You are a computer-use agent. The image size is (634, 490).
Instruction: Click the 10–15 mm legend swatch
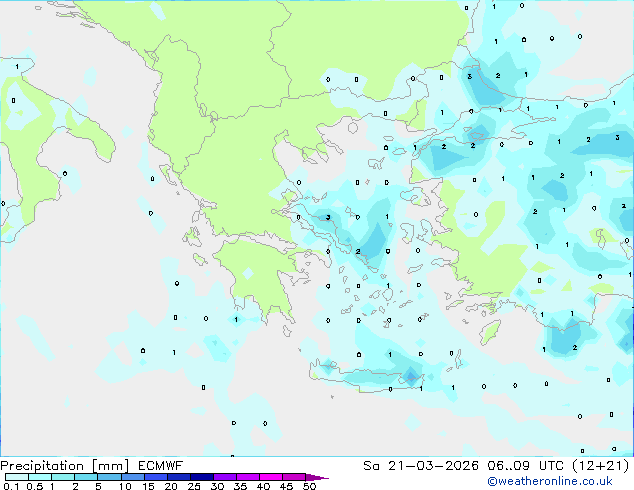coord(133,477)
